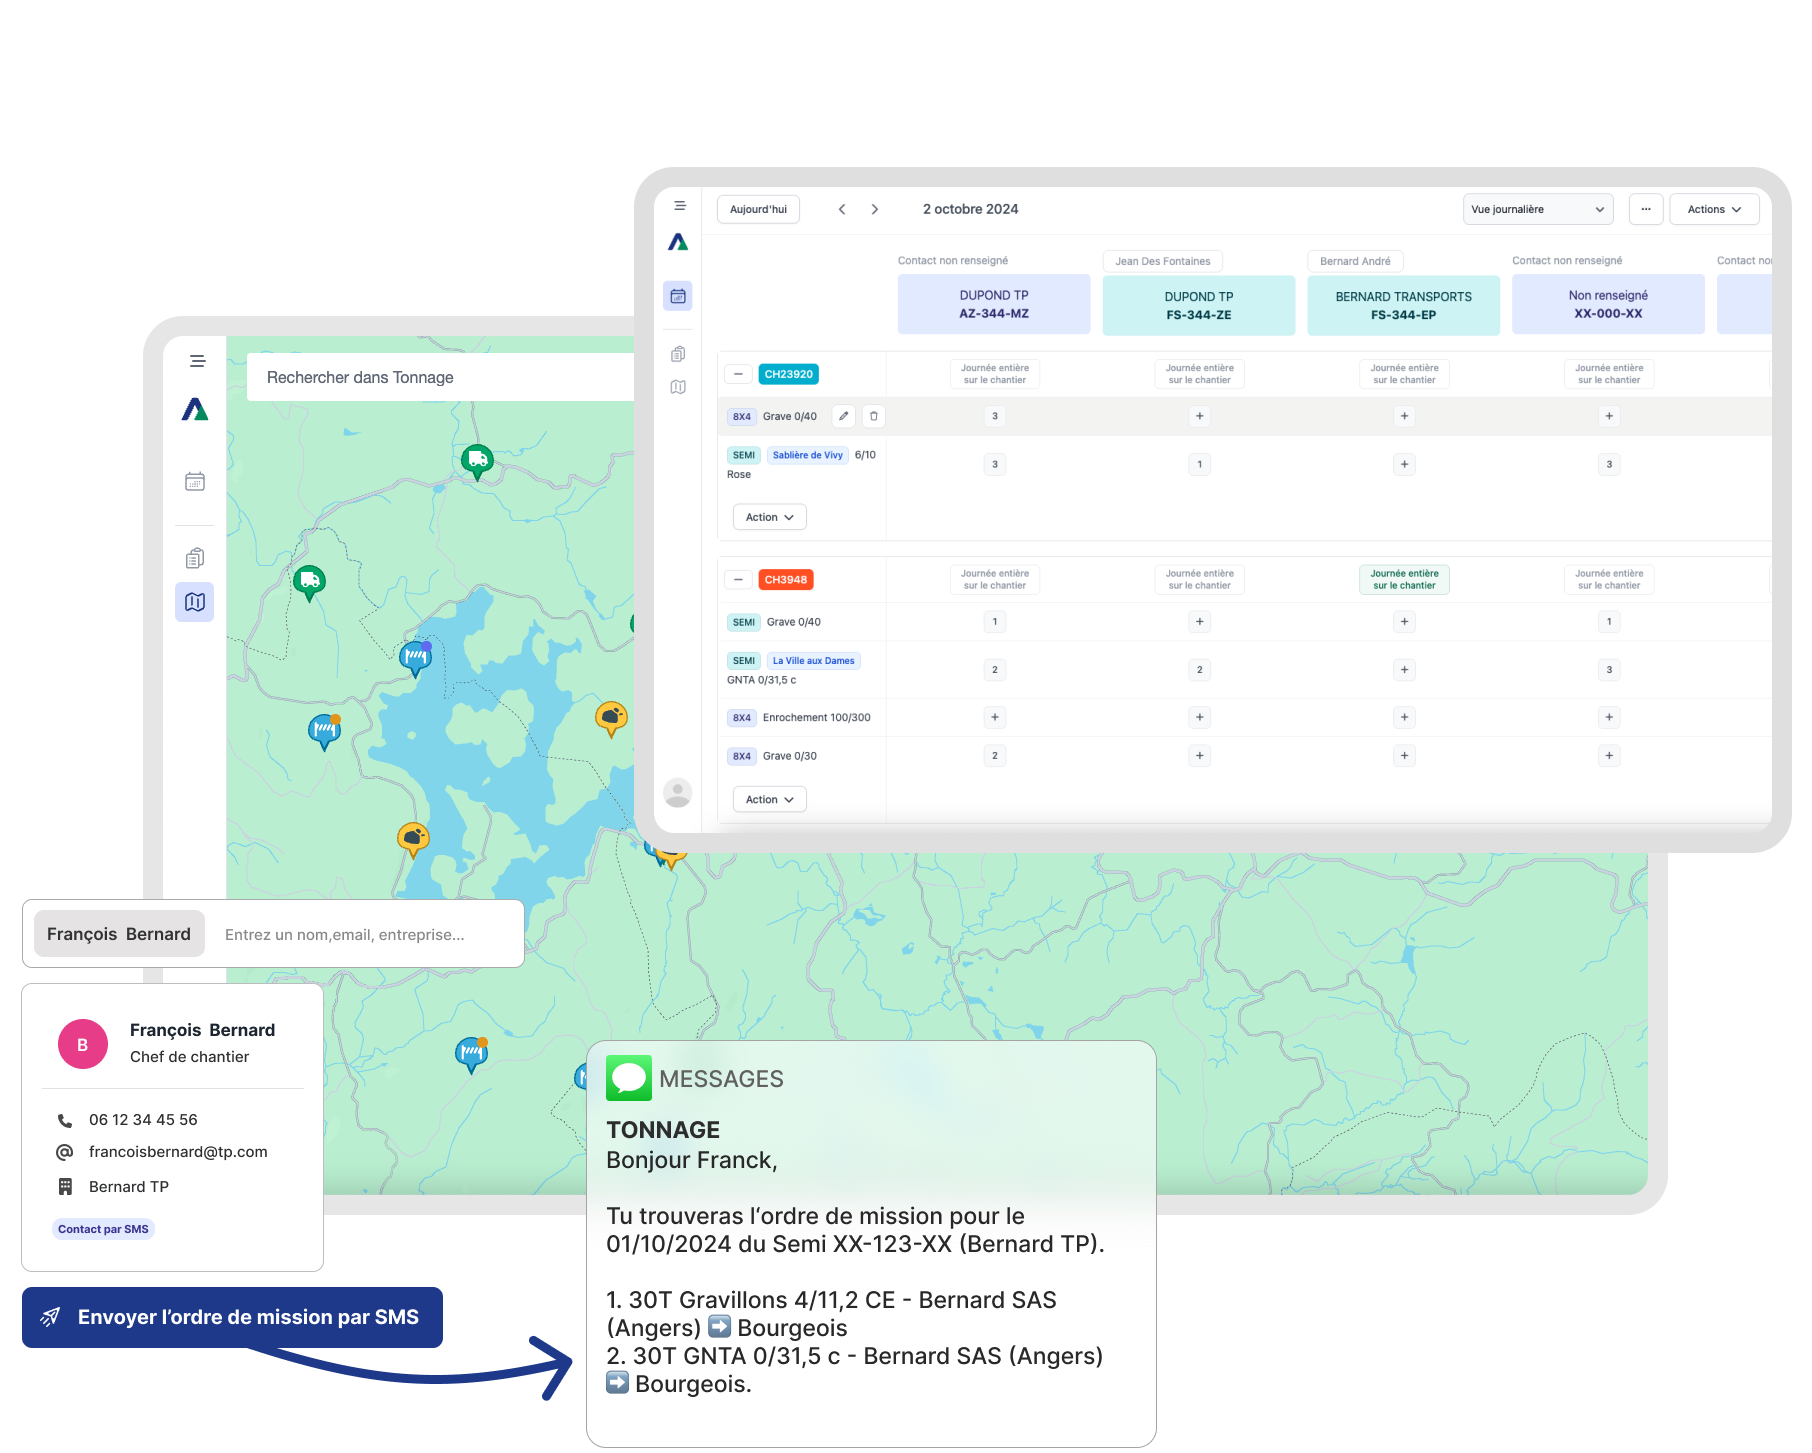Click the pencil edit icon beside Grave 0/40
The height and width of the screenshot is (1453, 1812).
pos(844,416)
